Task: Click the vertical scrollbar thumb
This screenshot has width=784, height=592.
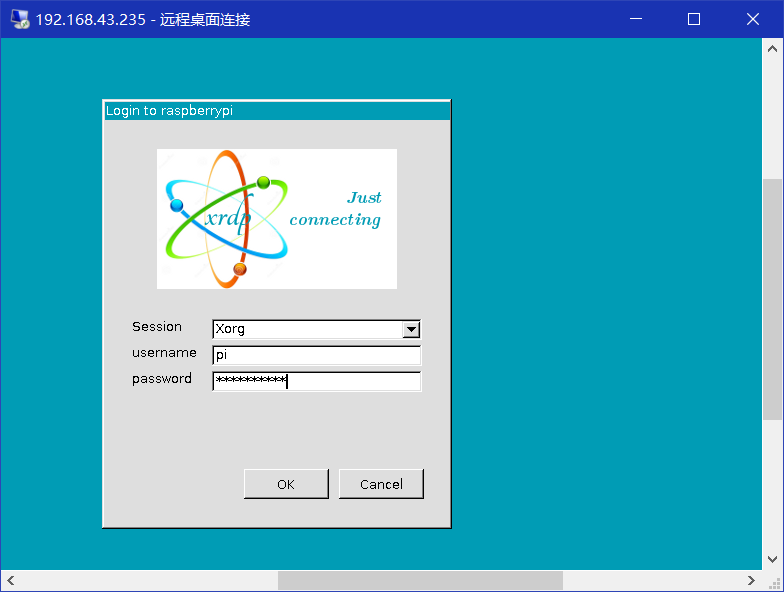Action: [772, 299]
